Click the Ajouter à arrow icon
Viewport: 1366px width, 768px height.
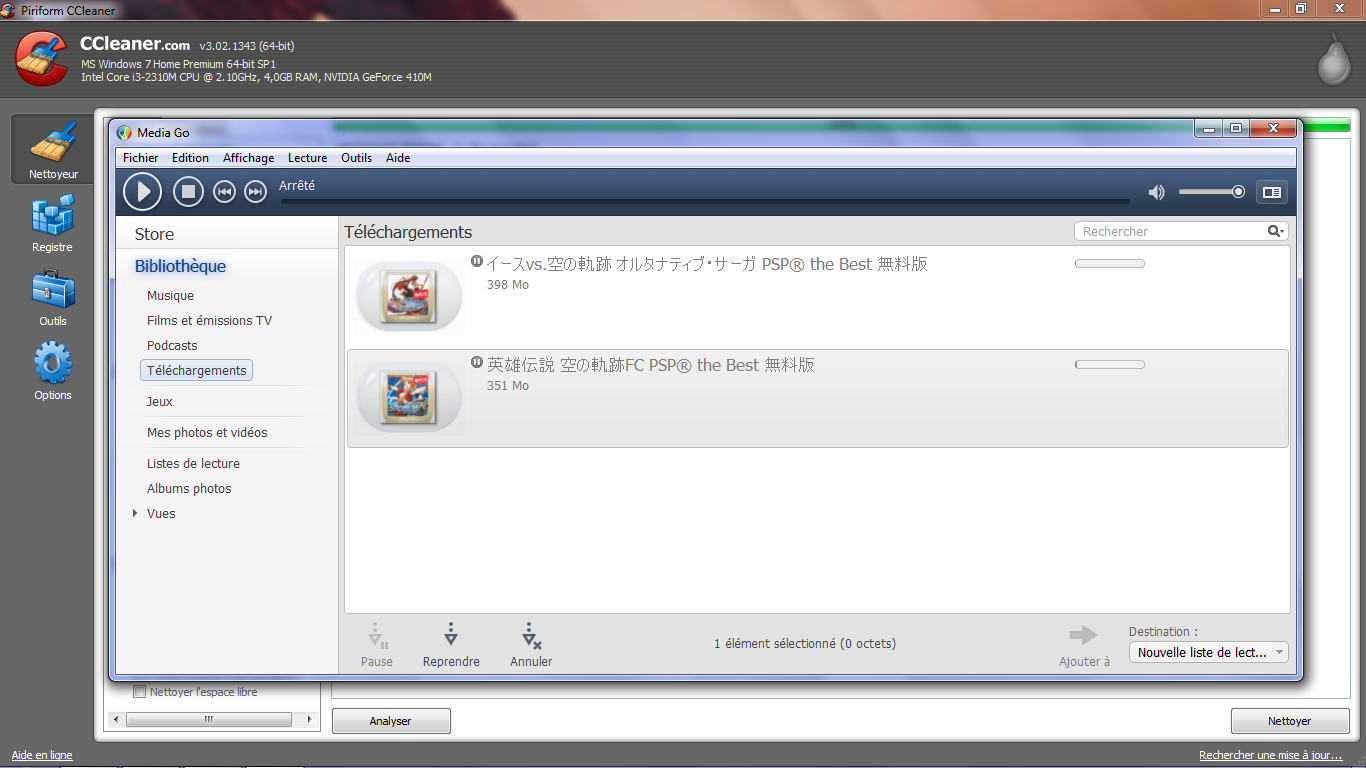click(x=1084, y=635)
